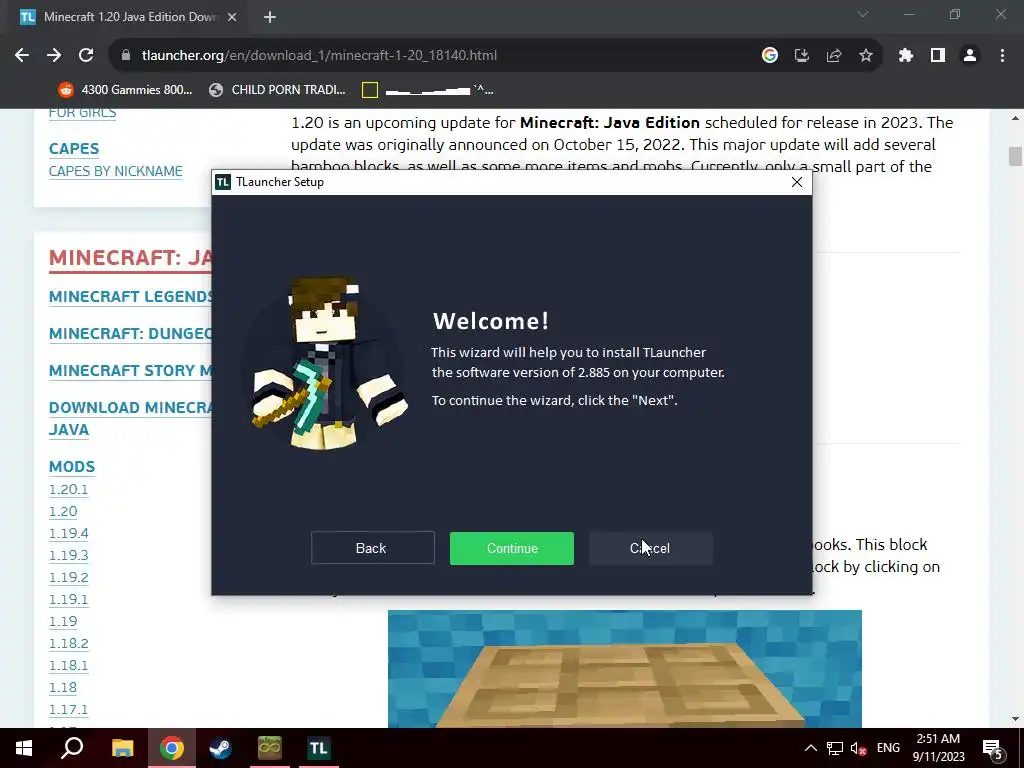Switch to the TL installer in the taskbar
Screen dimensions: 1024x768
click(x=319, y=748)
